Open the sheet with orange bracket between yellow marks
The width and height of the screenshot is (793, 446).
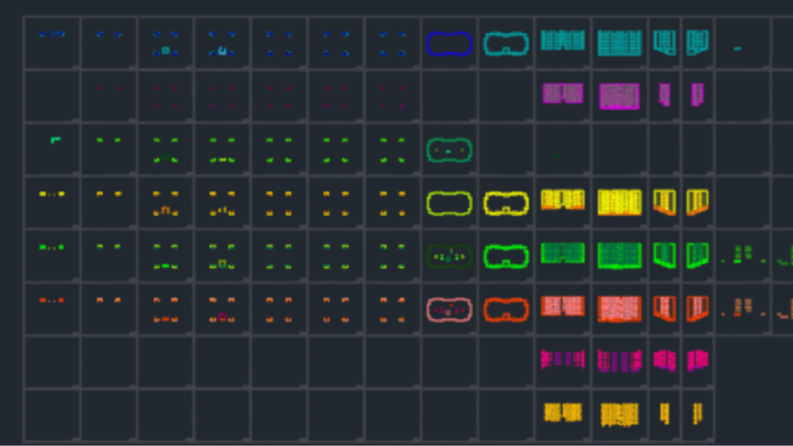pos(165,203)
